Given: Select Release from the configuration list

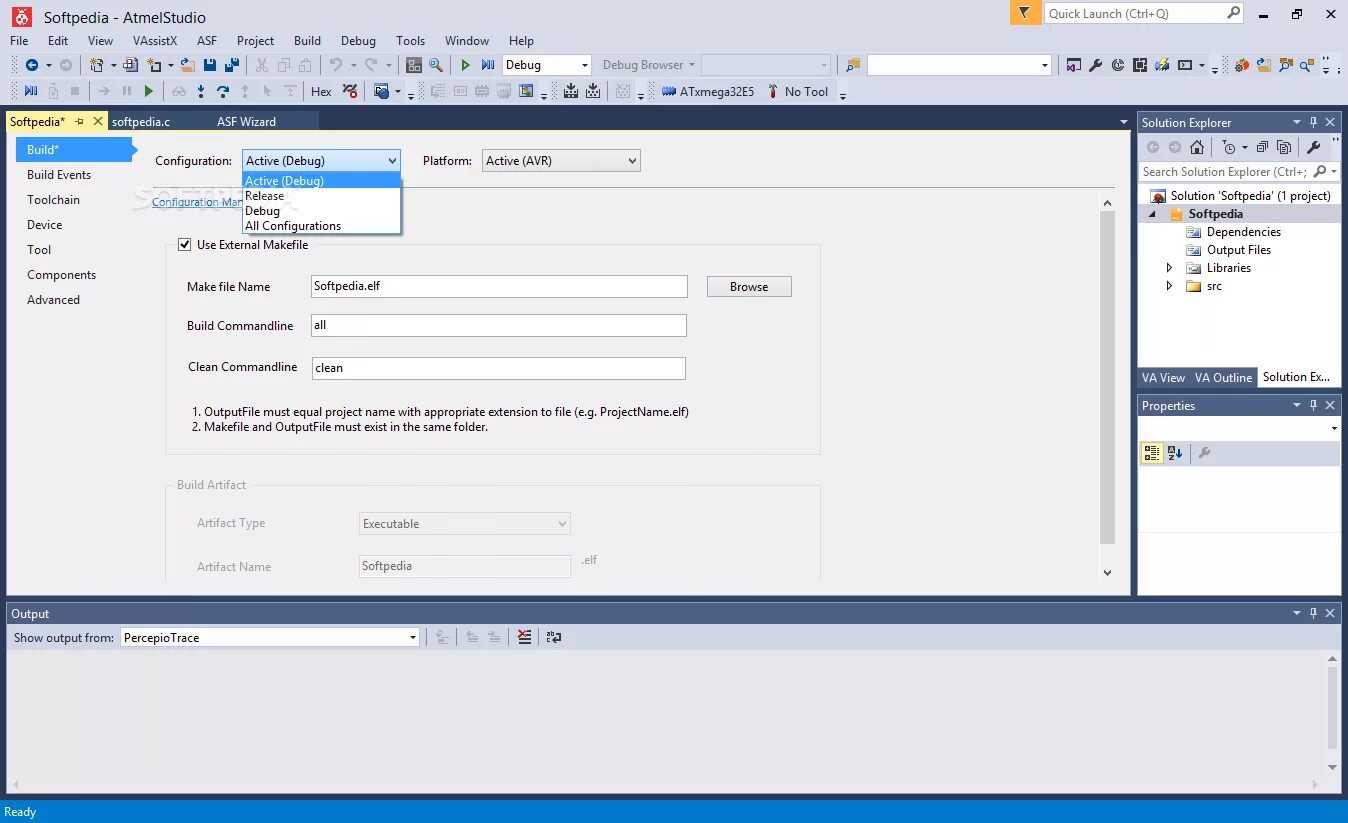Looking at the screenshot, I should click(x=321, y=196).
